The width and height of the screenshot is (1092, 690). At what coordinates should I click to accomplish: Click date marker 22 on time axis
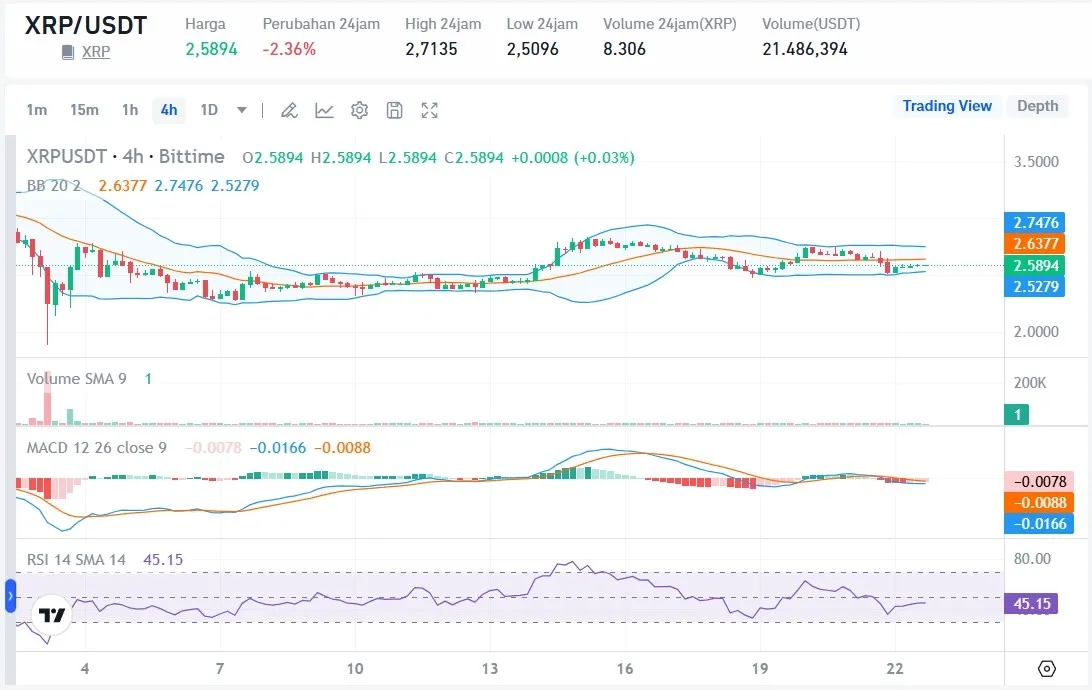(x=895, y=669)
